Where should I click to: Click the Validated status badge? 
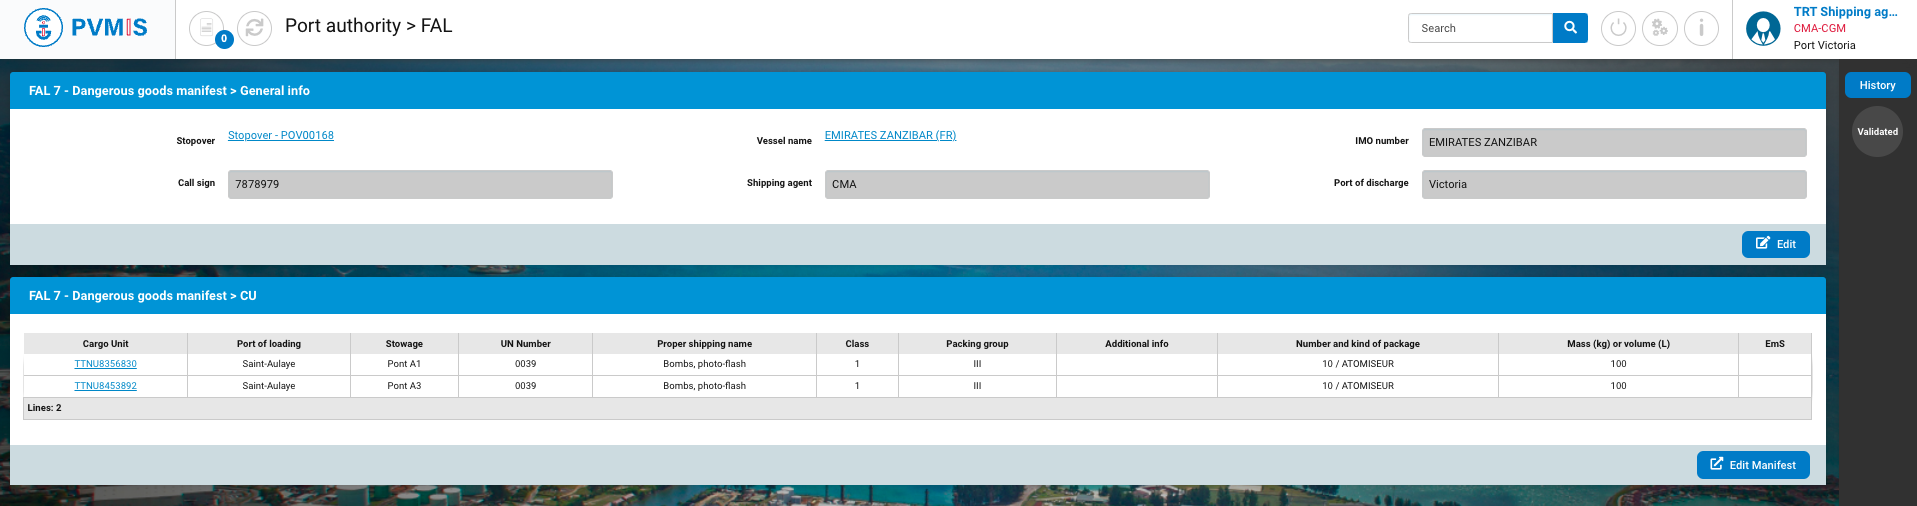(x=1876, y=132)
